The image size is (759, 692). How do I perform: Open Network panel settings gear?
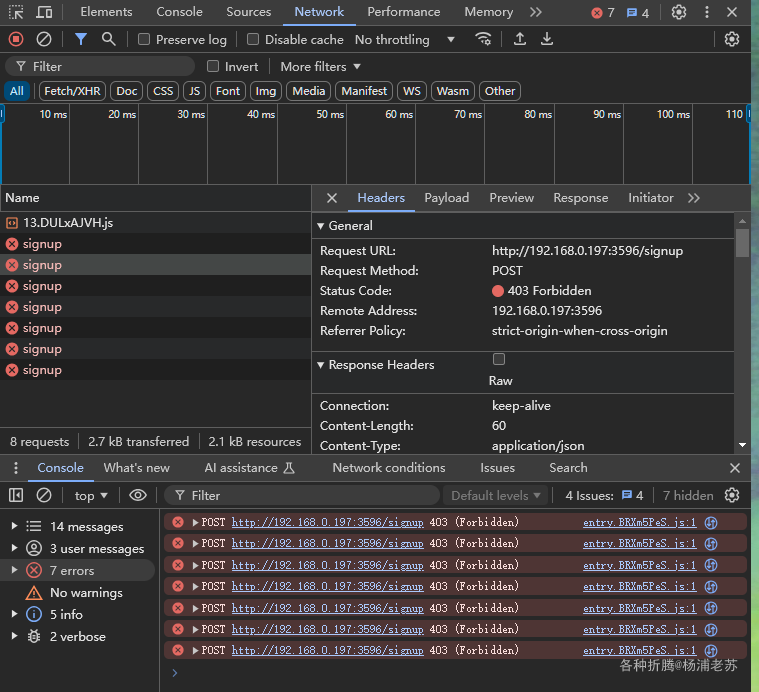732,39
